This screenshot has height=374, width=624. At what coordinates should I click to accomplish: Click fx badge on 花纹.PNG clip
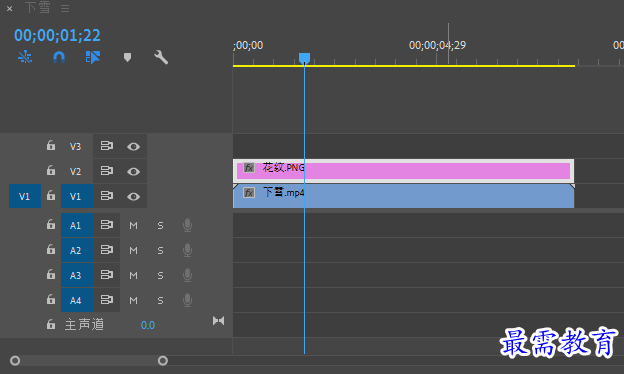pyautogui.click(x=249, y=168)
